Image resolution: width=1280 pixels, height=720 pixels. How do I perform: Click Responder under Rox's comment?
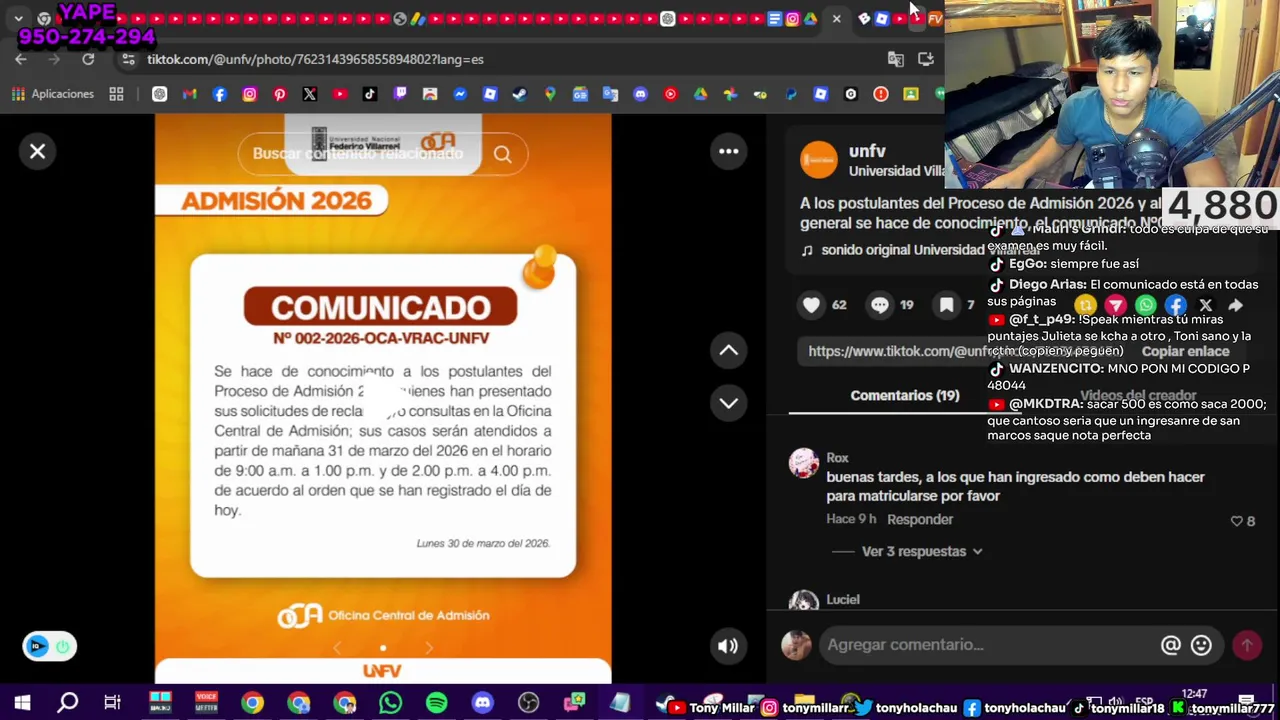pos(920,520)
